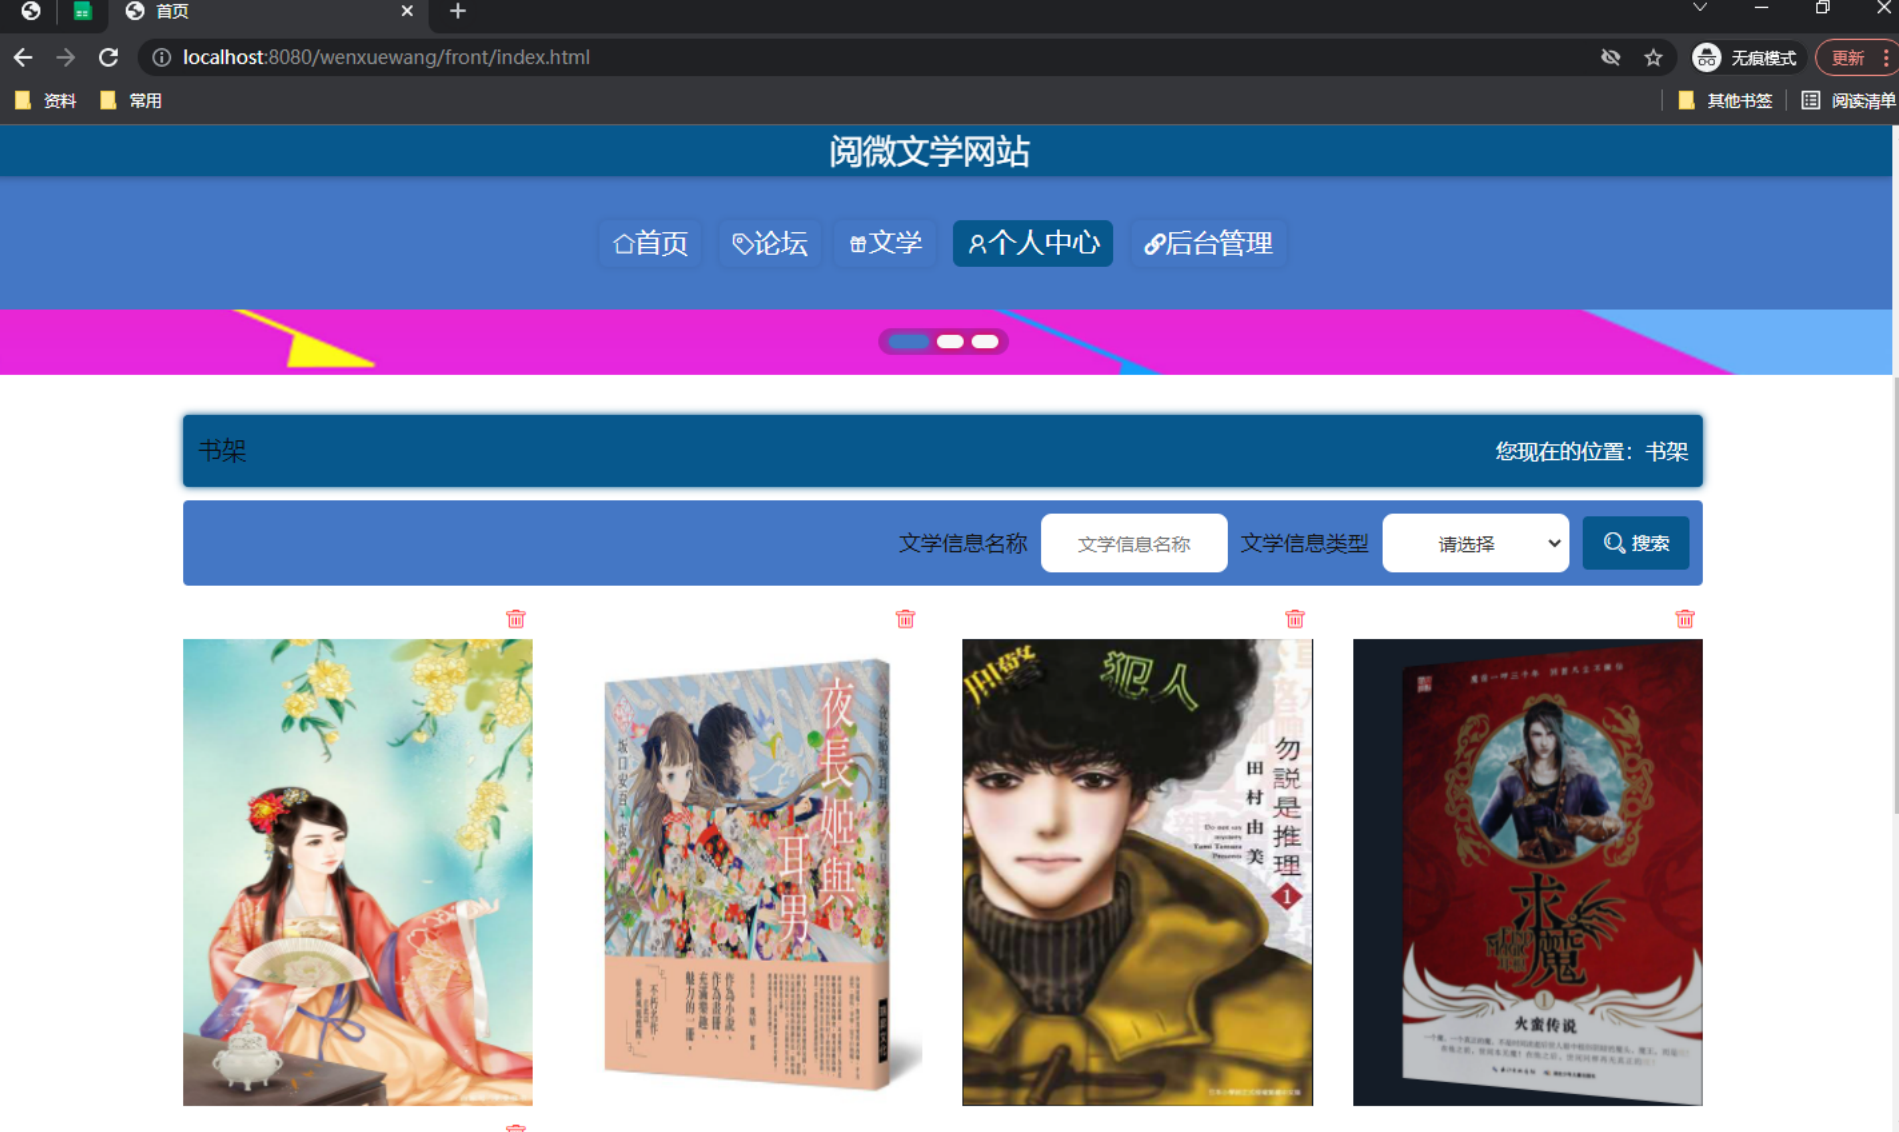Open the tab search chevron

(1699, 8)
